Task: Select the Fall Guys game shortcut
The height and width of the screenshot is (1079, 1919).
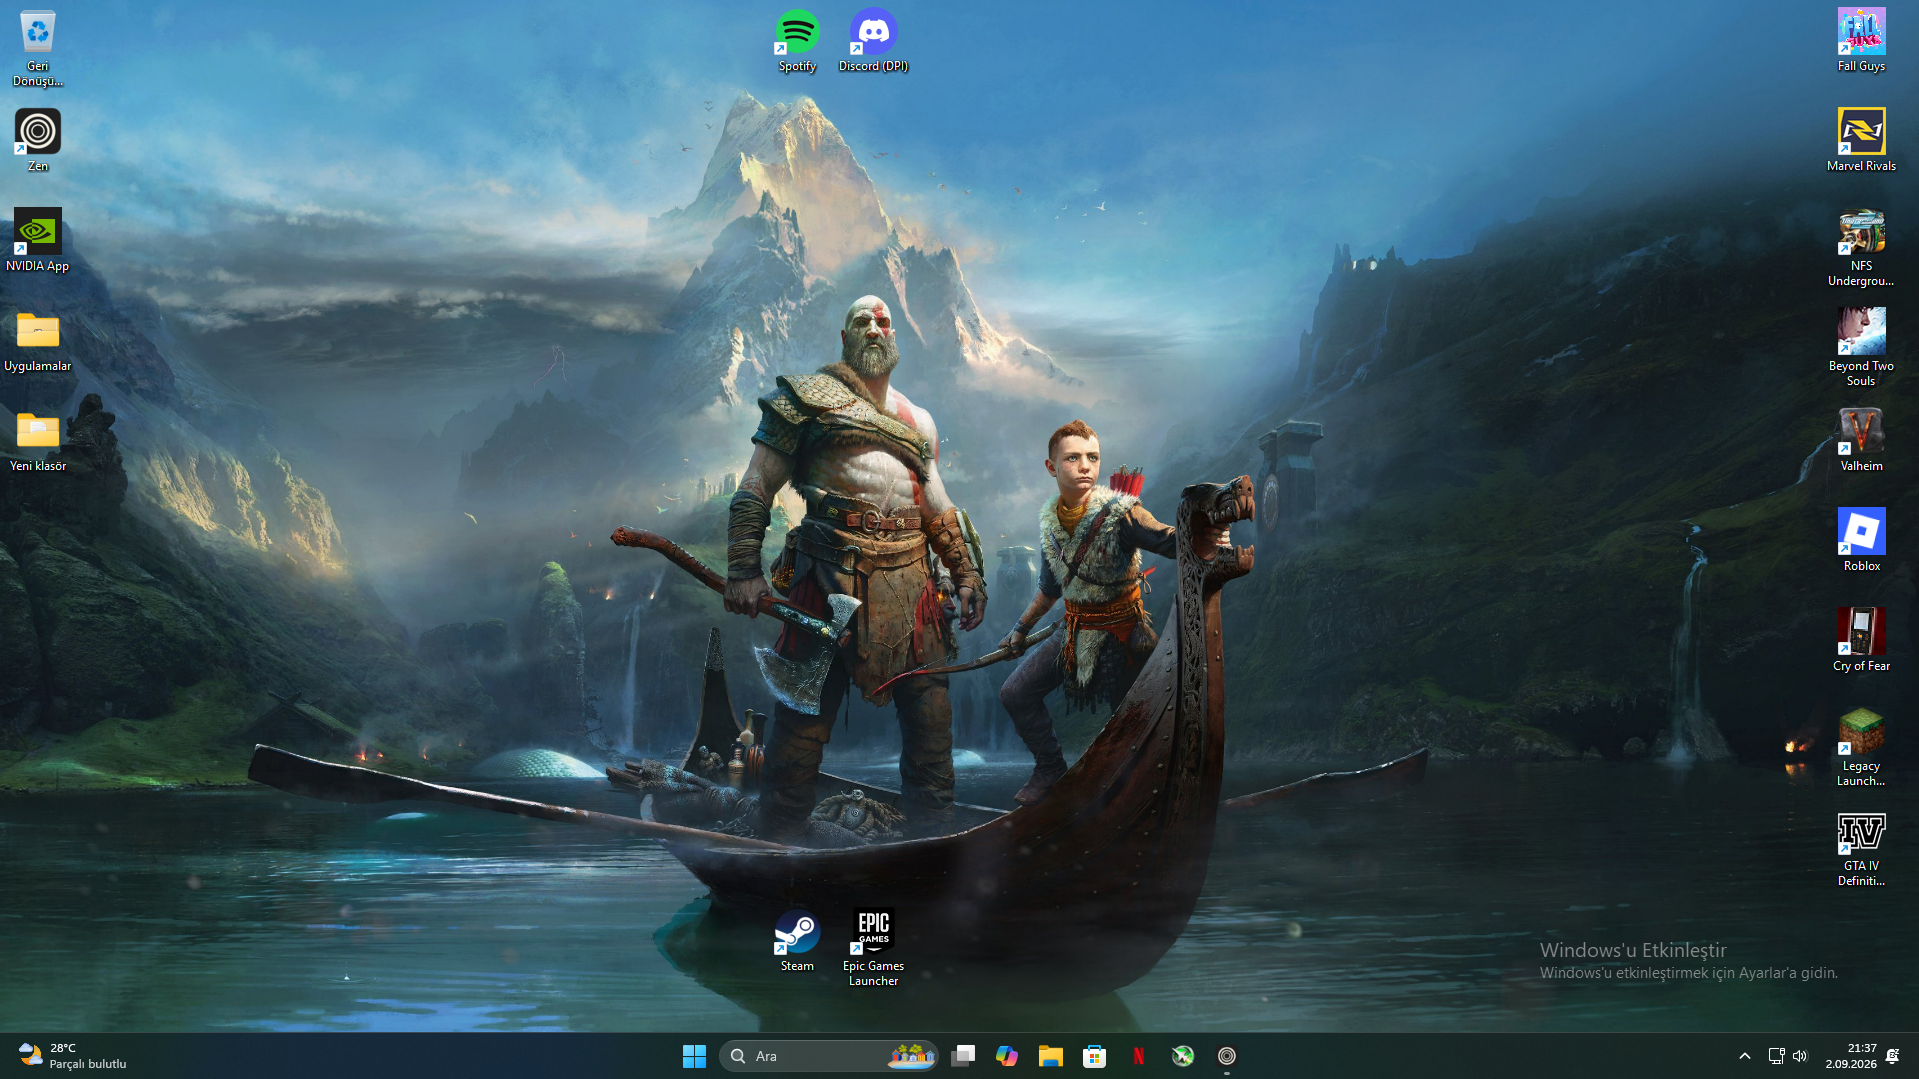Action: (1862, 40)
